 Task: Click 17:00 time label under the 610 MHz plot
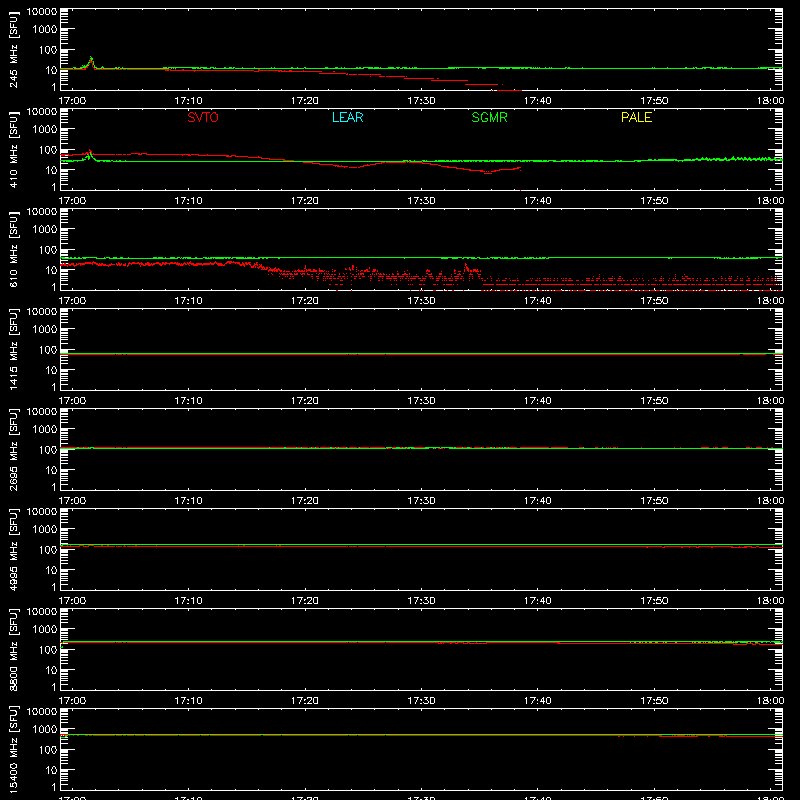(72, 301)
